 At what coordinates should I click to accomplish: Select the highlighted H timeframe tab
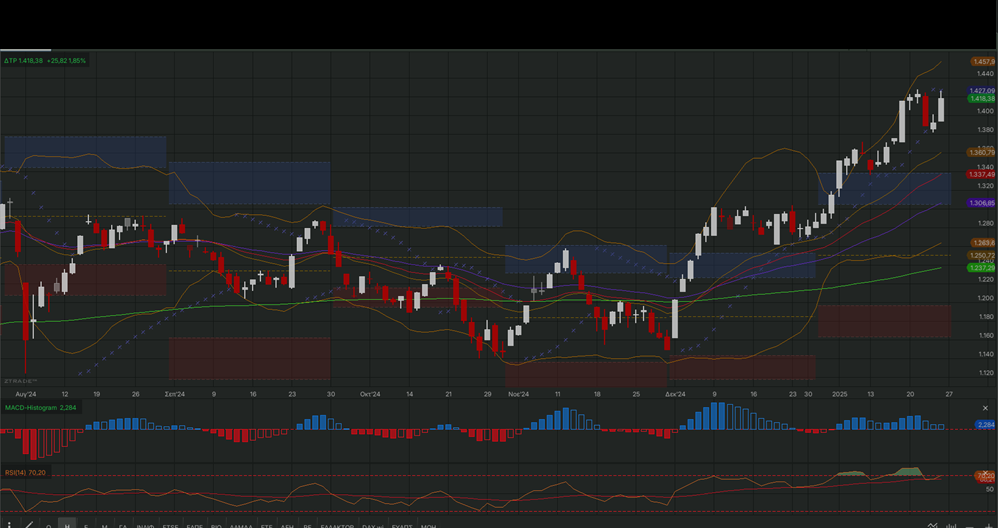(x=67, y=524)
